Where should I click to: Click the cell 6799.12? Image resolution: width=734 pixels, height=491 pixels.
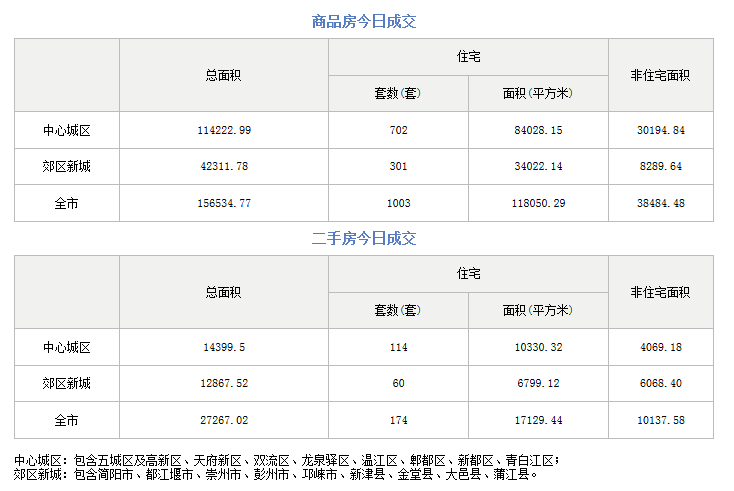click(538, 383)
